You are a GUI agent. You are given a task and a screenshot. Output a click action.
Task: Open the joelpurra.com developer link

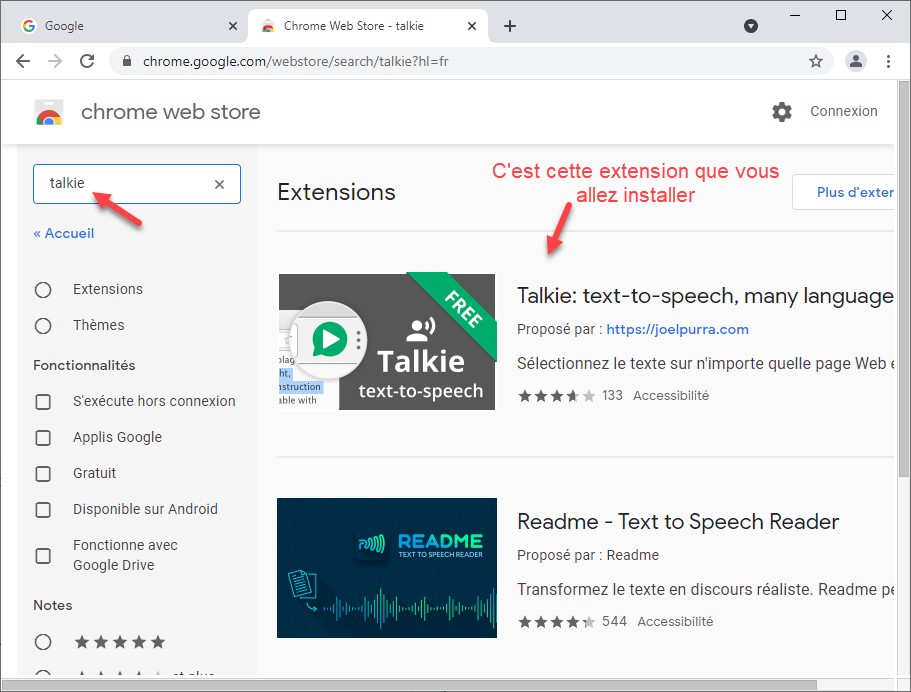(x=677, y=329)
